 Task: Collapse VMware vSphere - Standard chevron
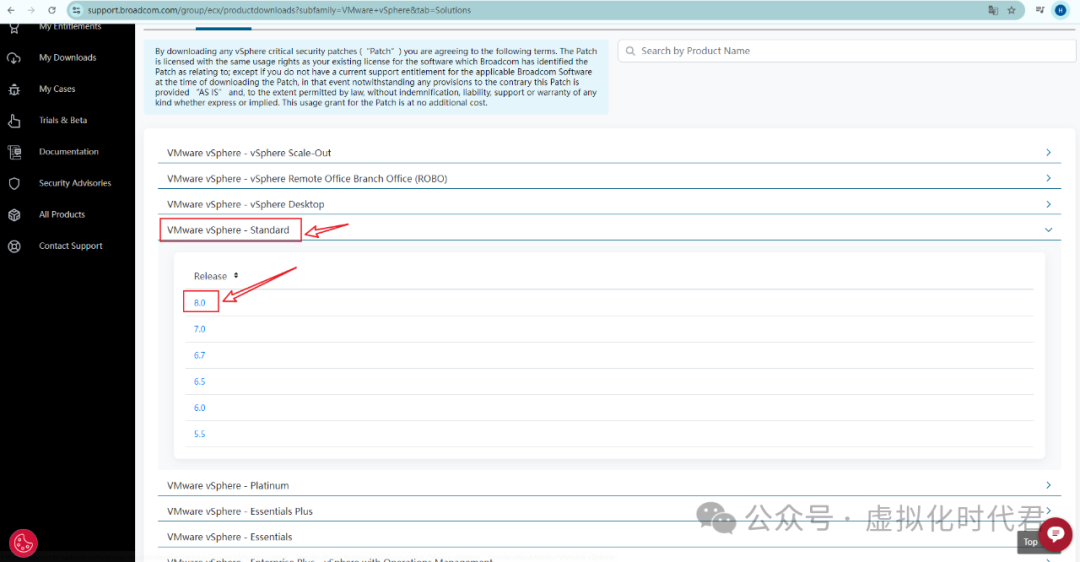(x=1048, y=230)
